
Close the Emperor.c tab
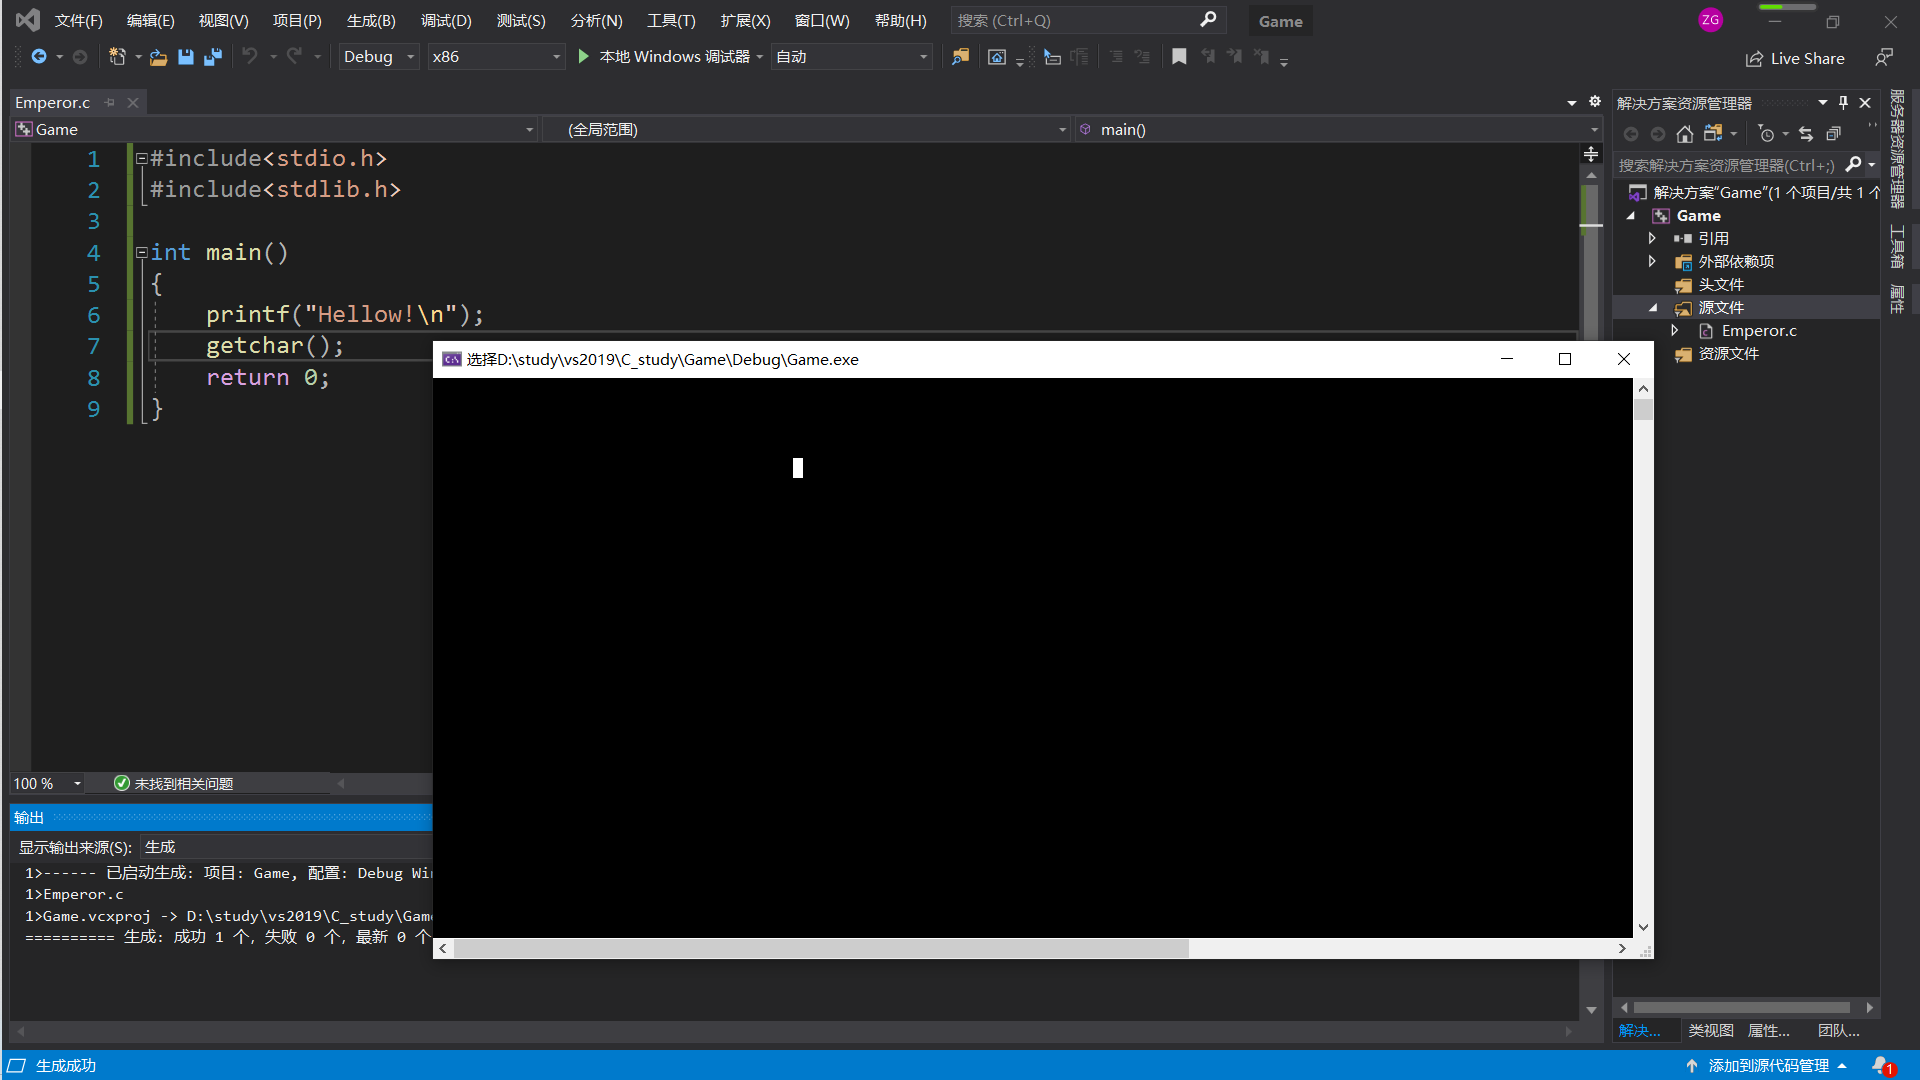pyautogui.click(x=133, y=102)
